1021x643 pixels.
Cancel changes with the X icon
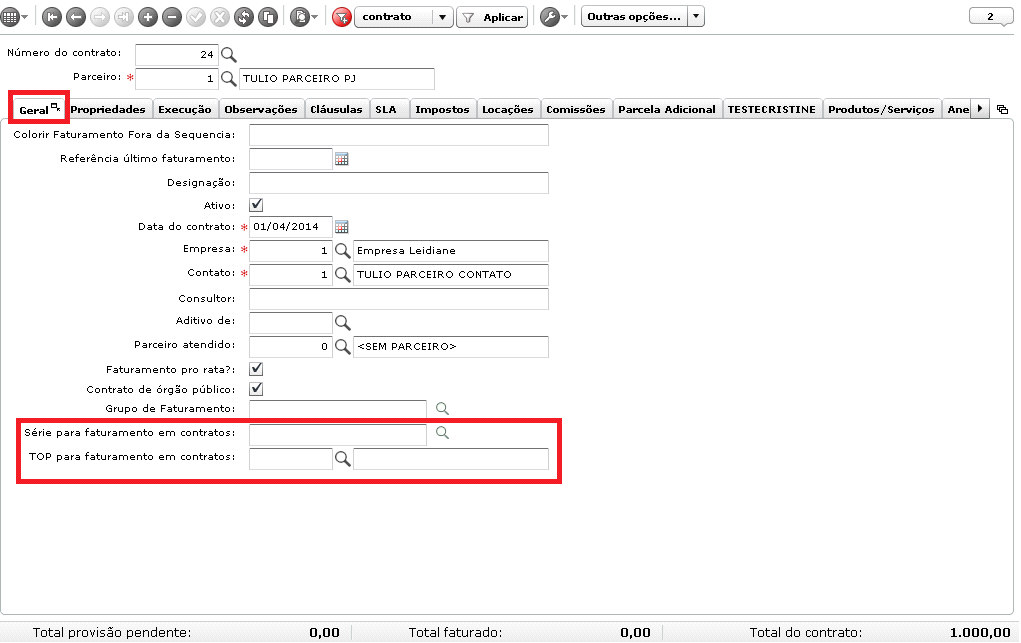point(220,17)
